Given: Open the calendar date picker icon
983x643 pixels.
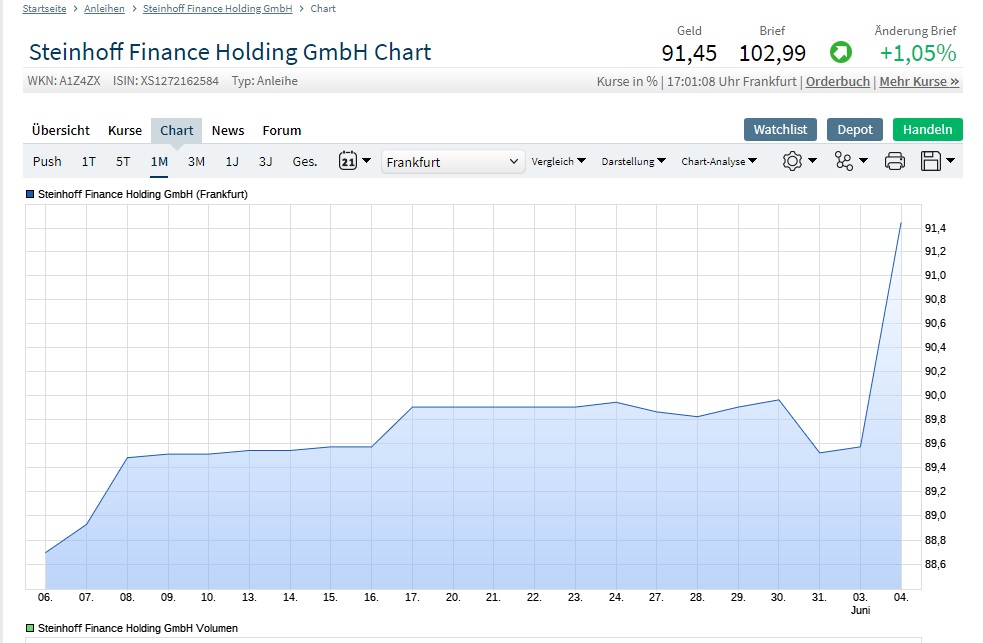Looking at the screenshot, I should pyautogui.click(x=348, y=161).
